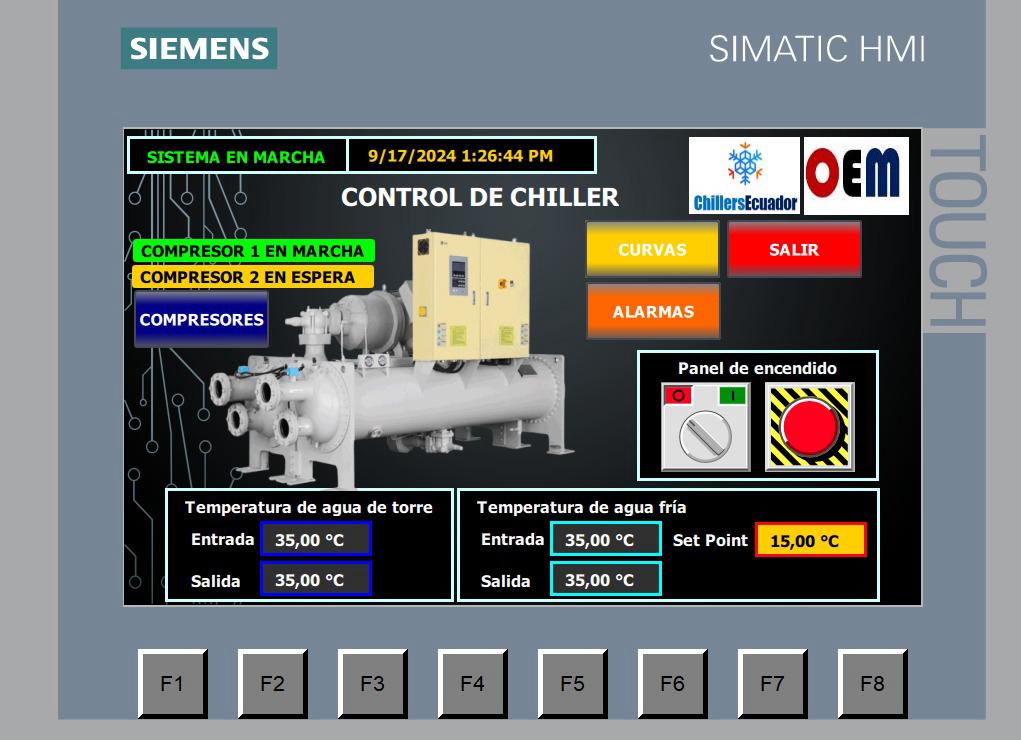Click the red O off indicator
The height and width of the screenshot is (741, 1021).
pos(678,395)
